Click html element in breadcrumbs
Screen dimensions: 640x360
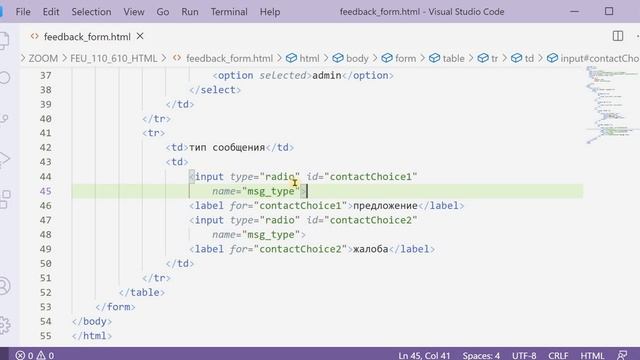[302, 58]
